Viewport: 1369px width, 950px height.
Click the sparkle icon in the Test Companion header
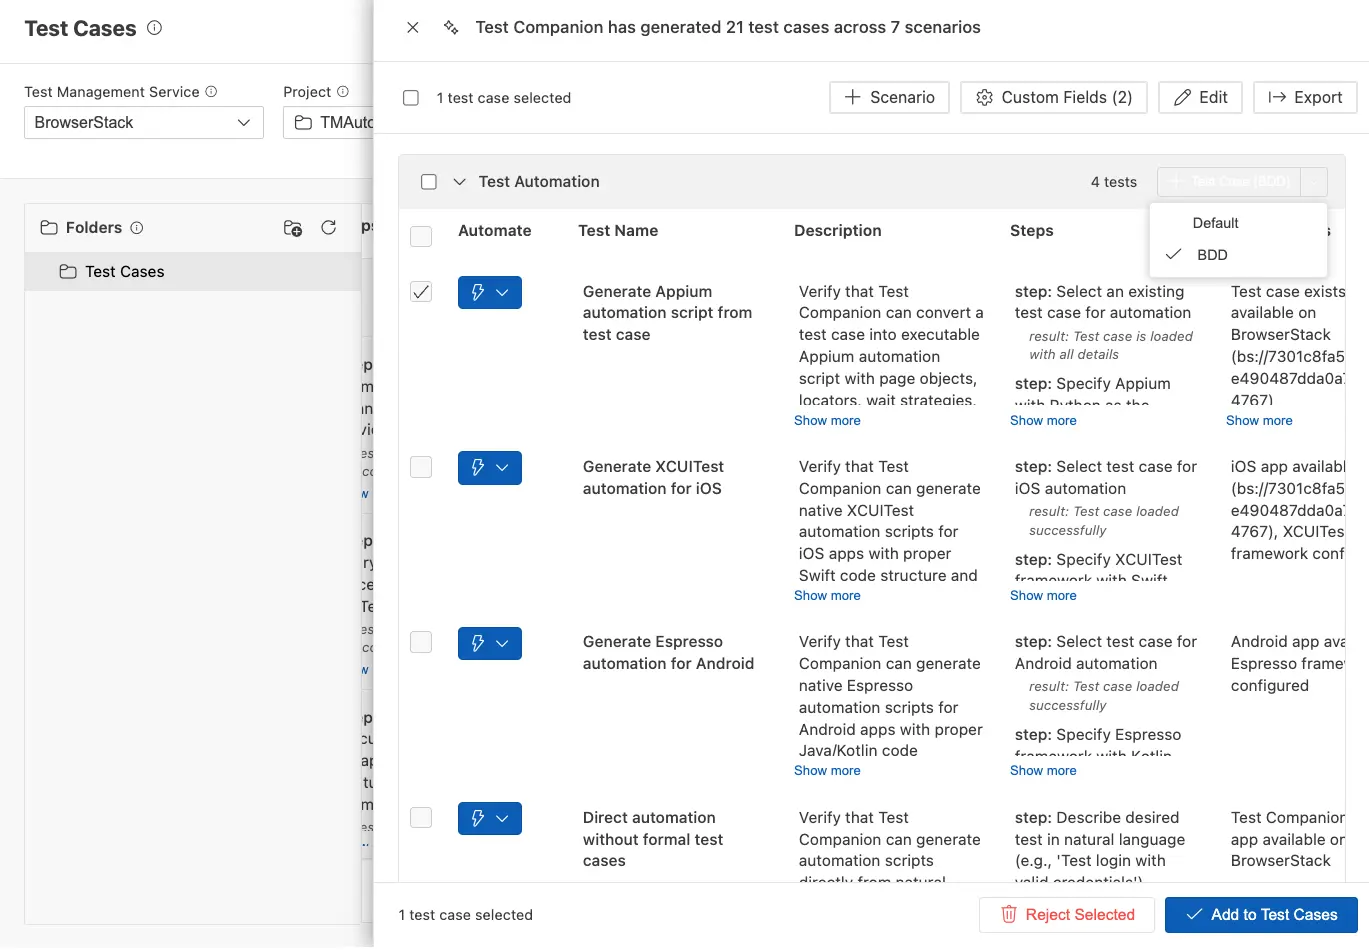(x=450, y=27)
